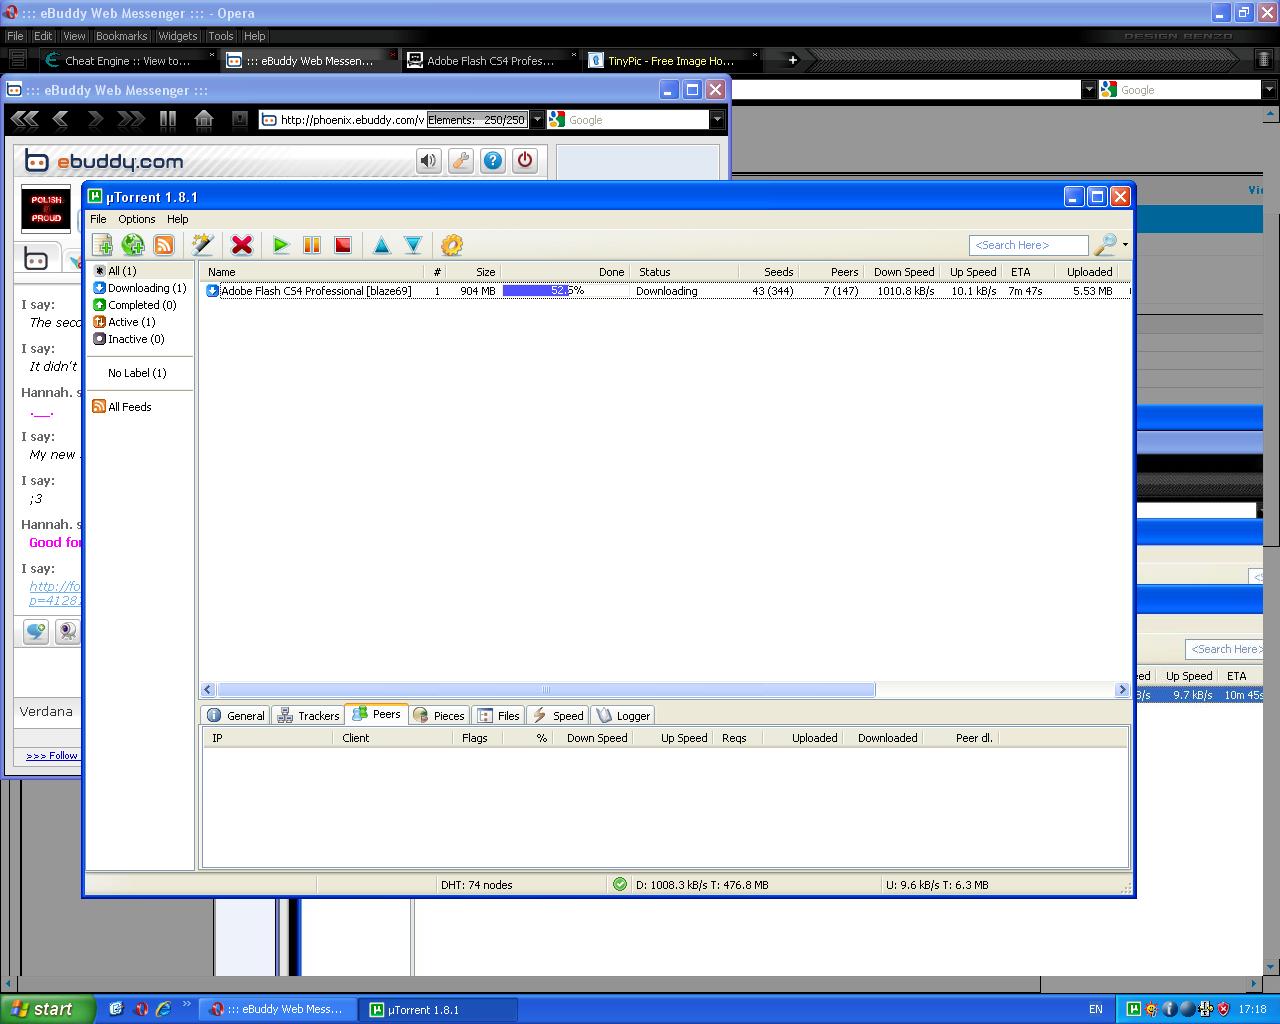
Task: Expand the eBuddy window address bar dropdown
Action: (537, 120)
